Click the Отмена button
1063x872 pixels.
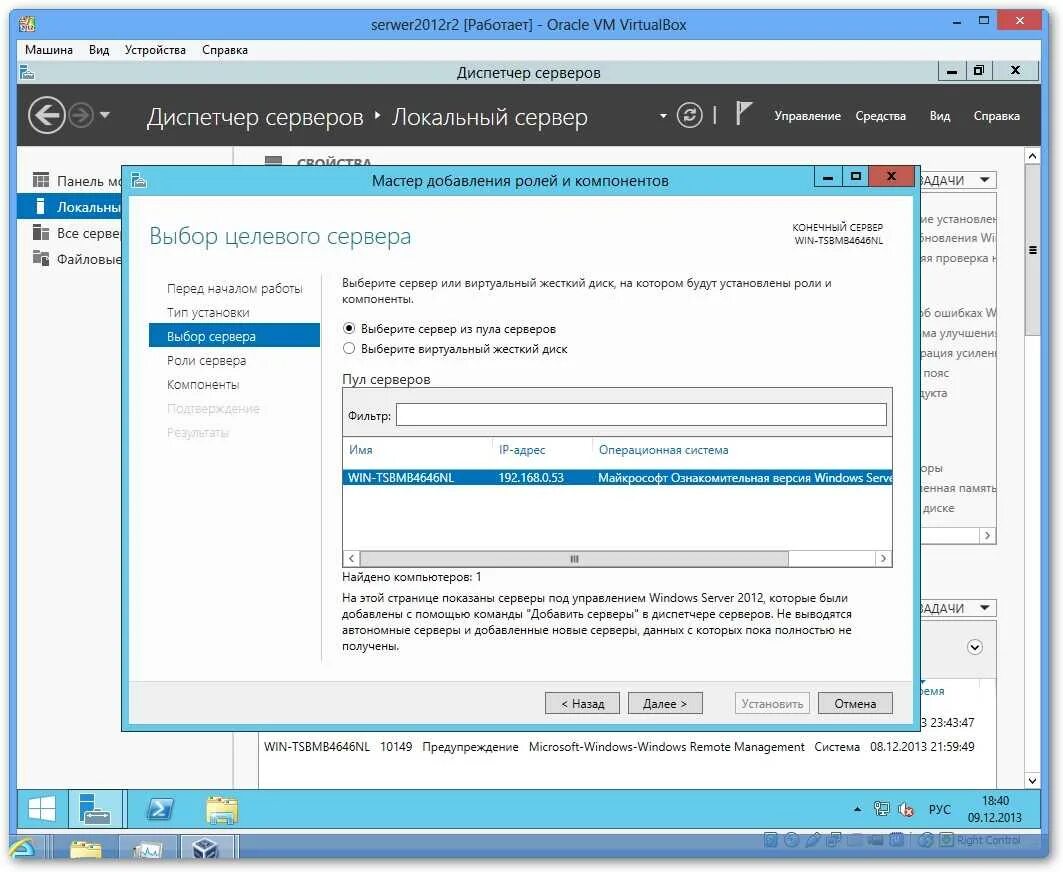coord(855,703)
